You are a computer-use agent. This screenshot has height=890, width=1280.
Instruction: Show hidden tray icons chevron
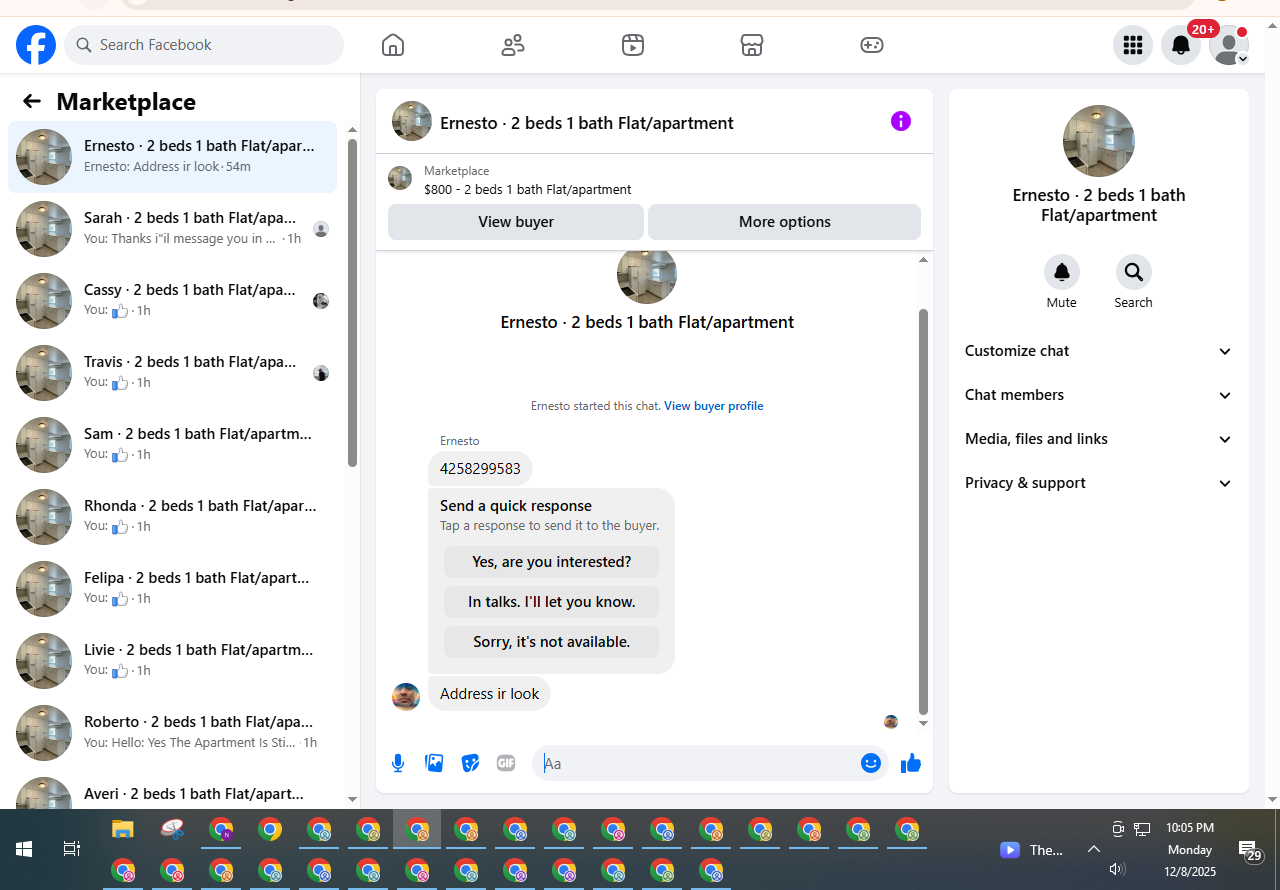click(x=1094, y=849)
